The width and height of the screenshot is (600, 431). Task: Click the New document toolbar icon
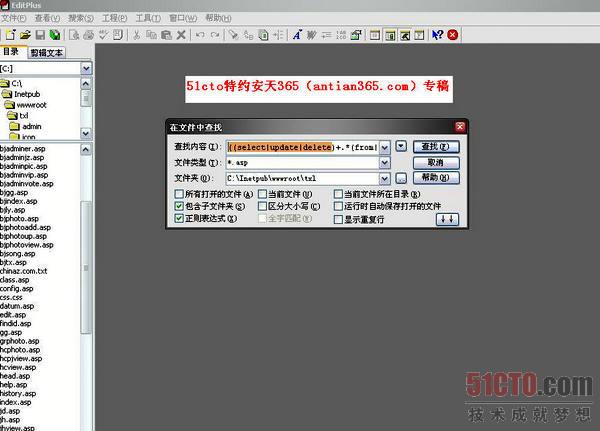point(10,35)
